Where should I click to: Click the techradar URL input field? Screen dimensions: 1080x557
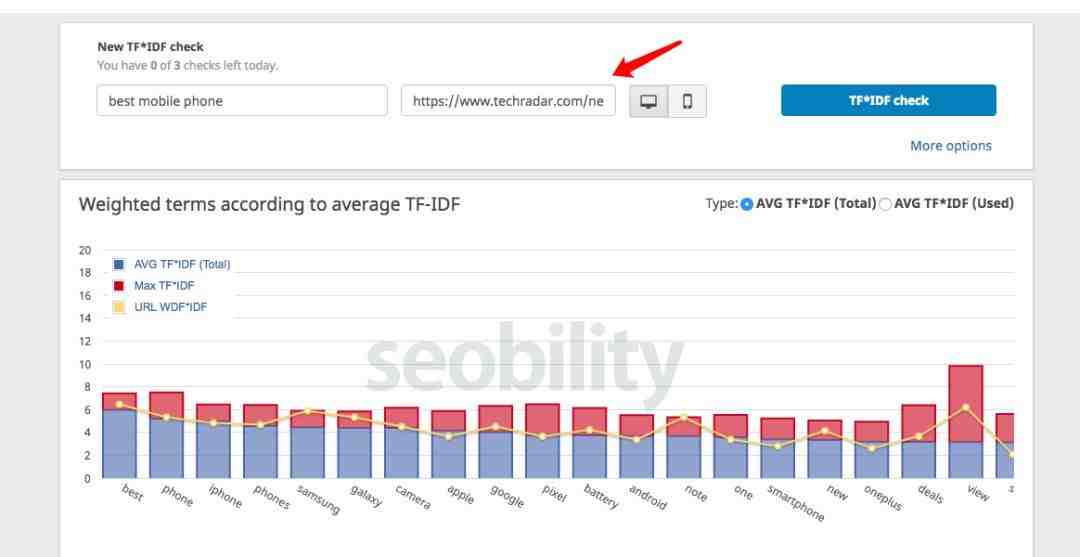[508, 101]
